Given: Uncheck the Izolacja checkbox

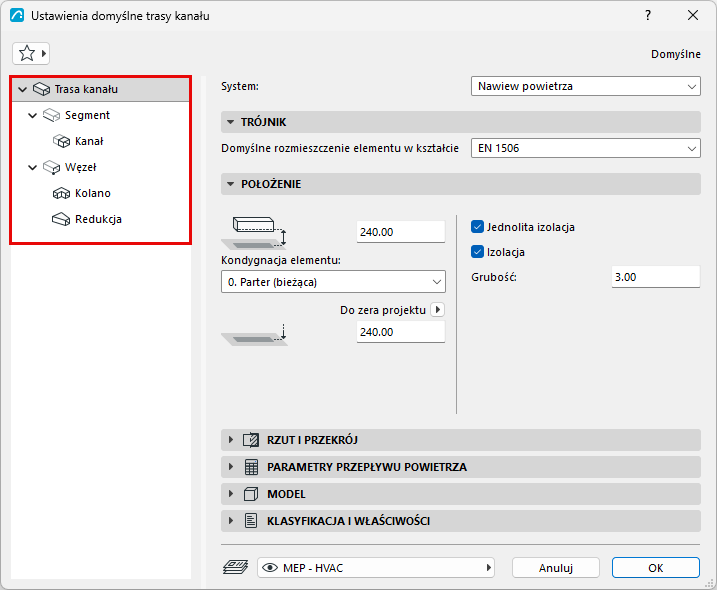Looking at the screenshot, I should point(477,252).
